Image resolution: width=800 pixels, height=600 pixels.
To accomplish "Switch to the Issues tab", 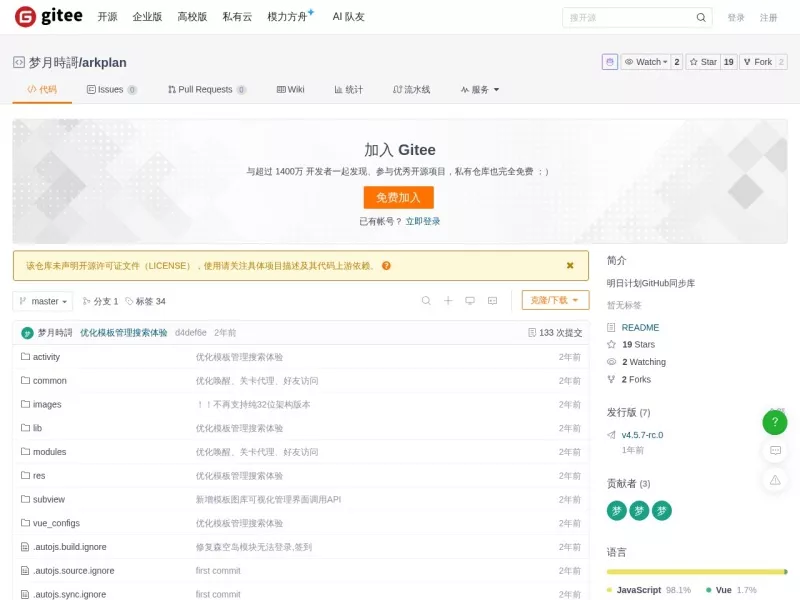I will click(111, 89).
